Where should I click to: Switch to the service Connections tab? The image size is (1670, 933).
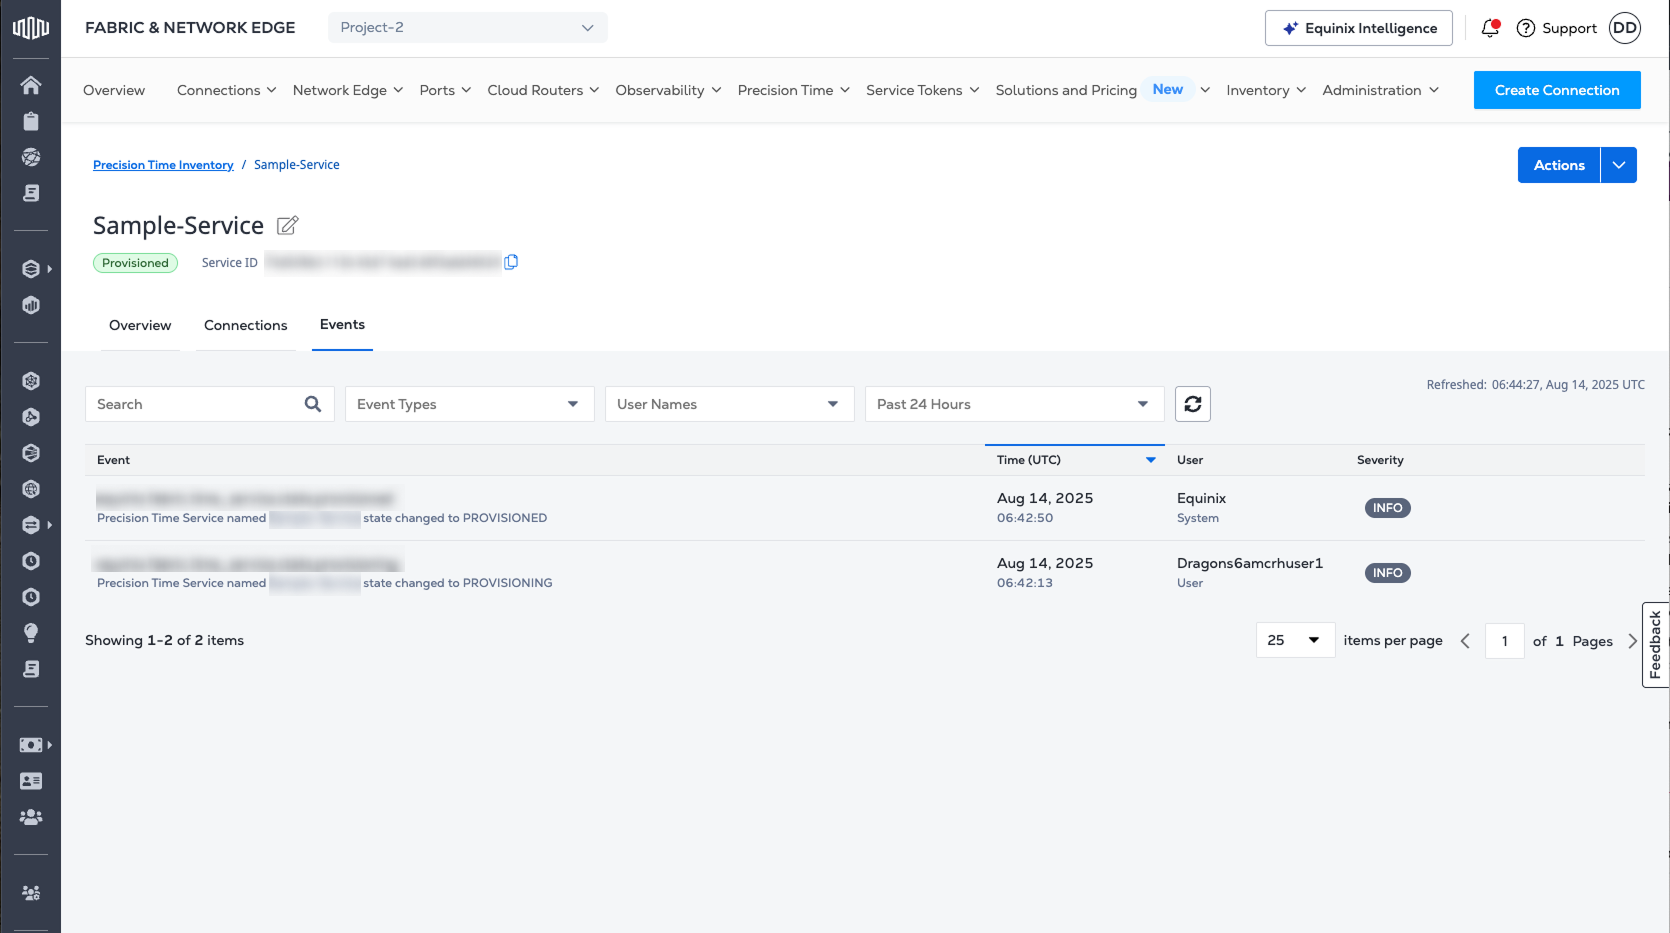[x=246, y=325]
